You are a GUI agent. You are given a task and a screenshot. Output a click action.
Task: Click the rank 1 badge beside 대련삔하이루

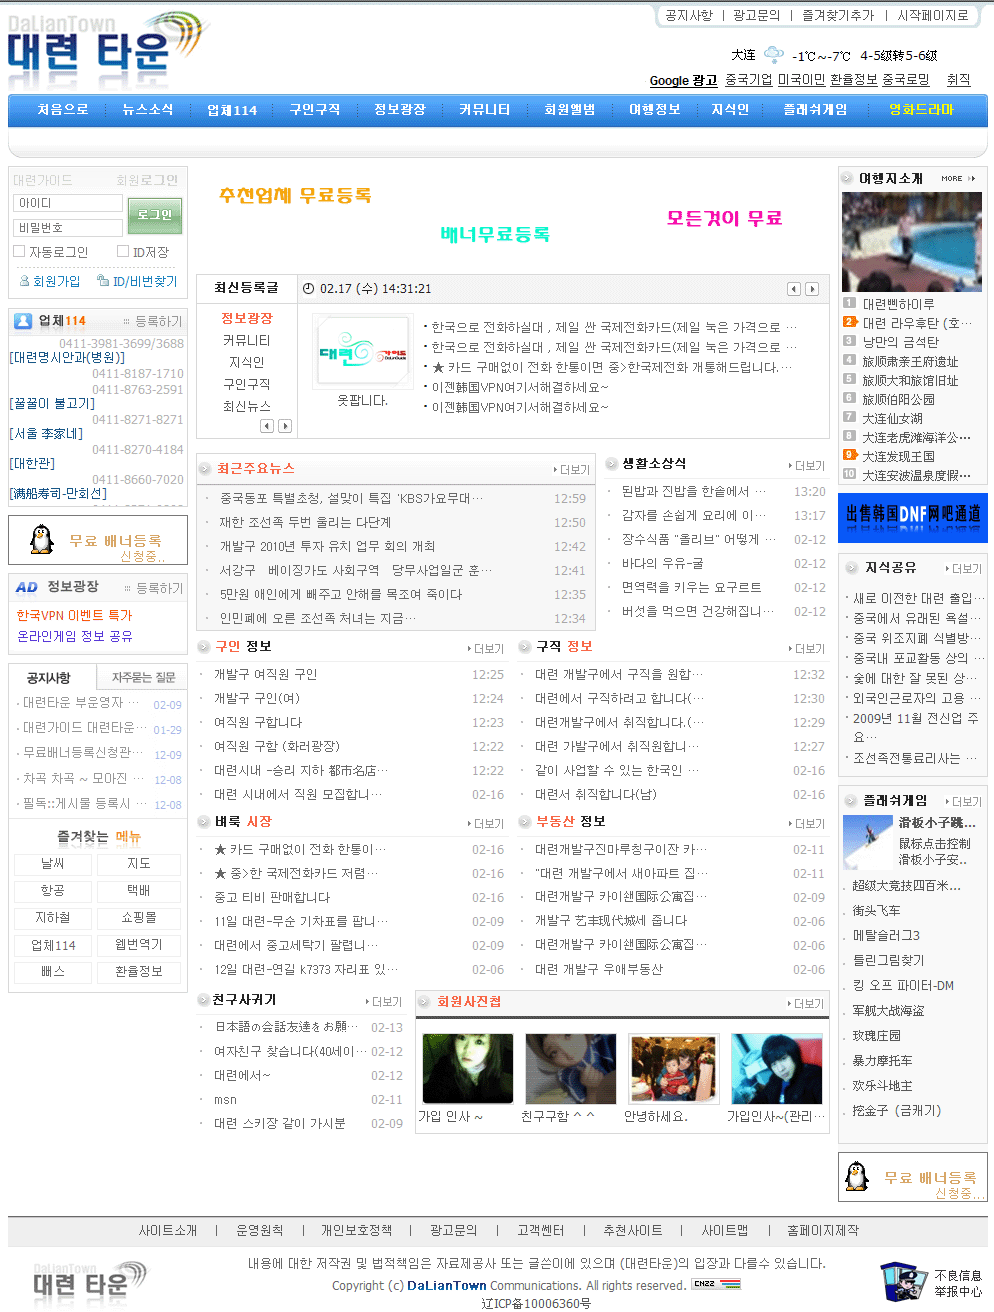pyautogui.click(x=849, y=303)
